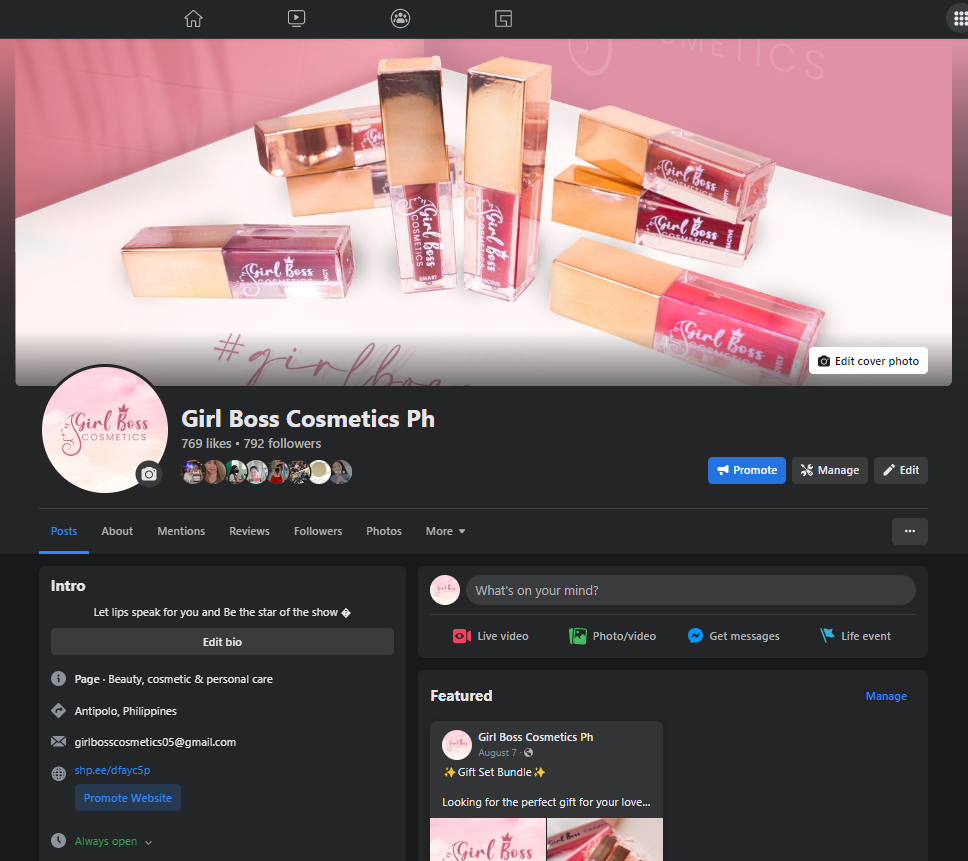Click the What's on your mind field
This screenshot has width=968, height=861.
click(690, 590)
